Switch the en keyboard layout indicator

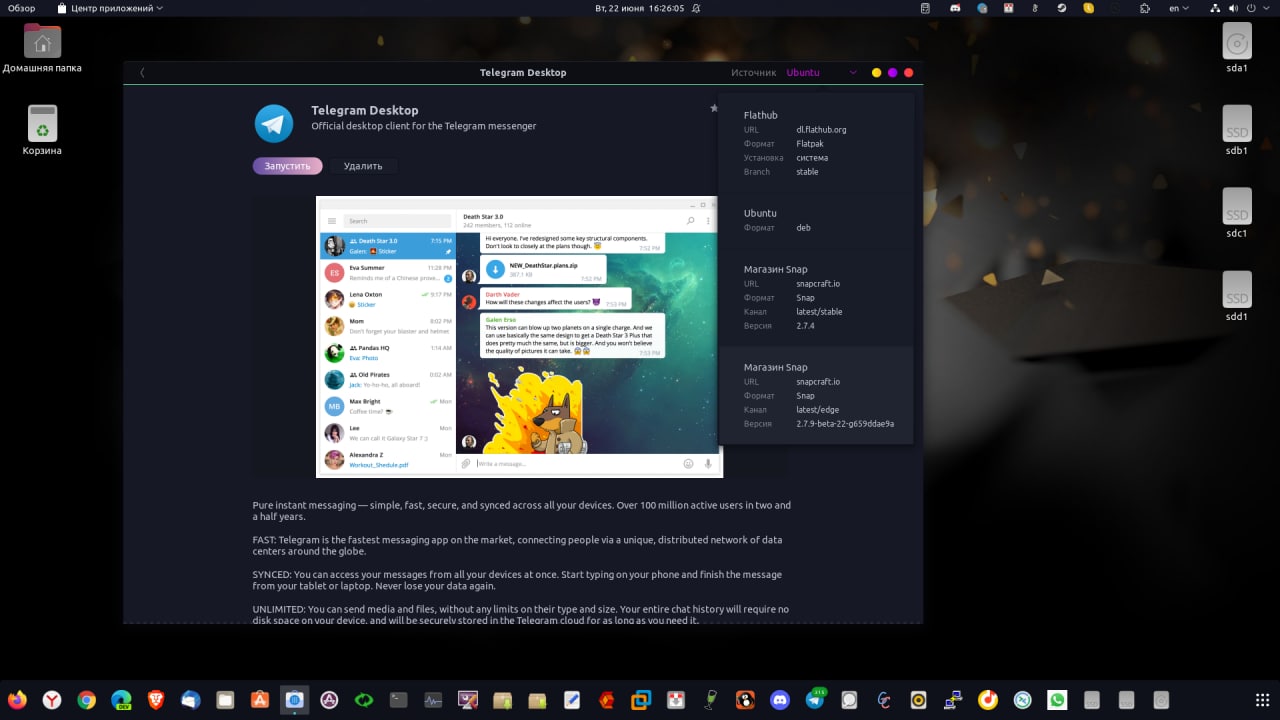pos(1180,8)
